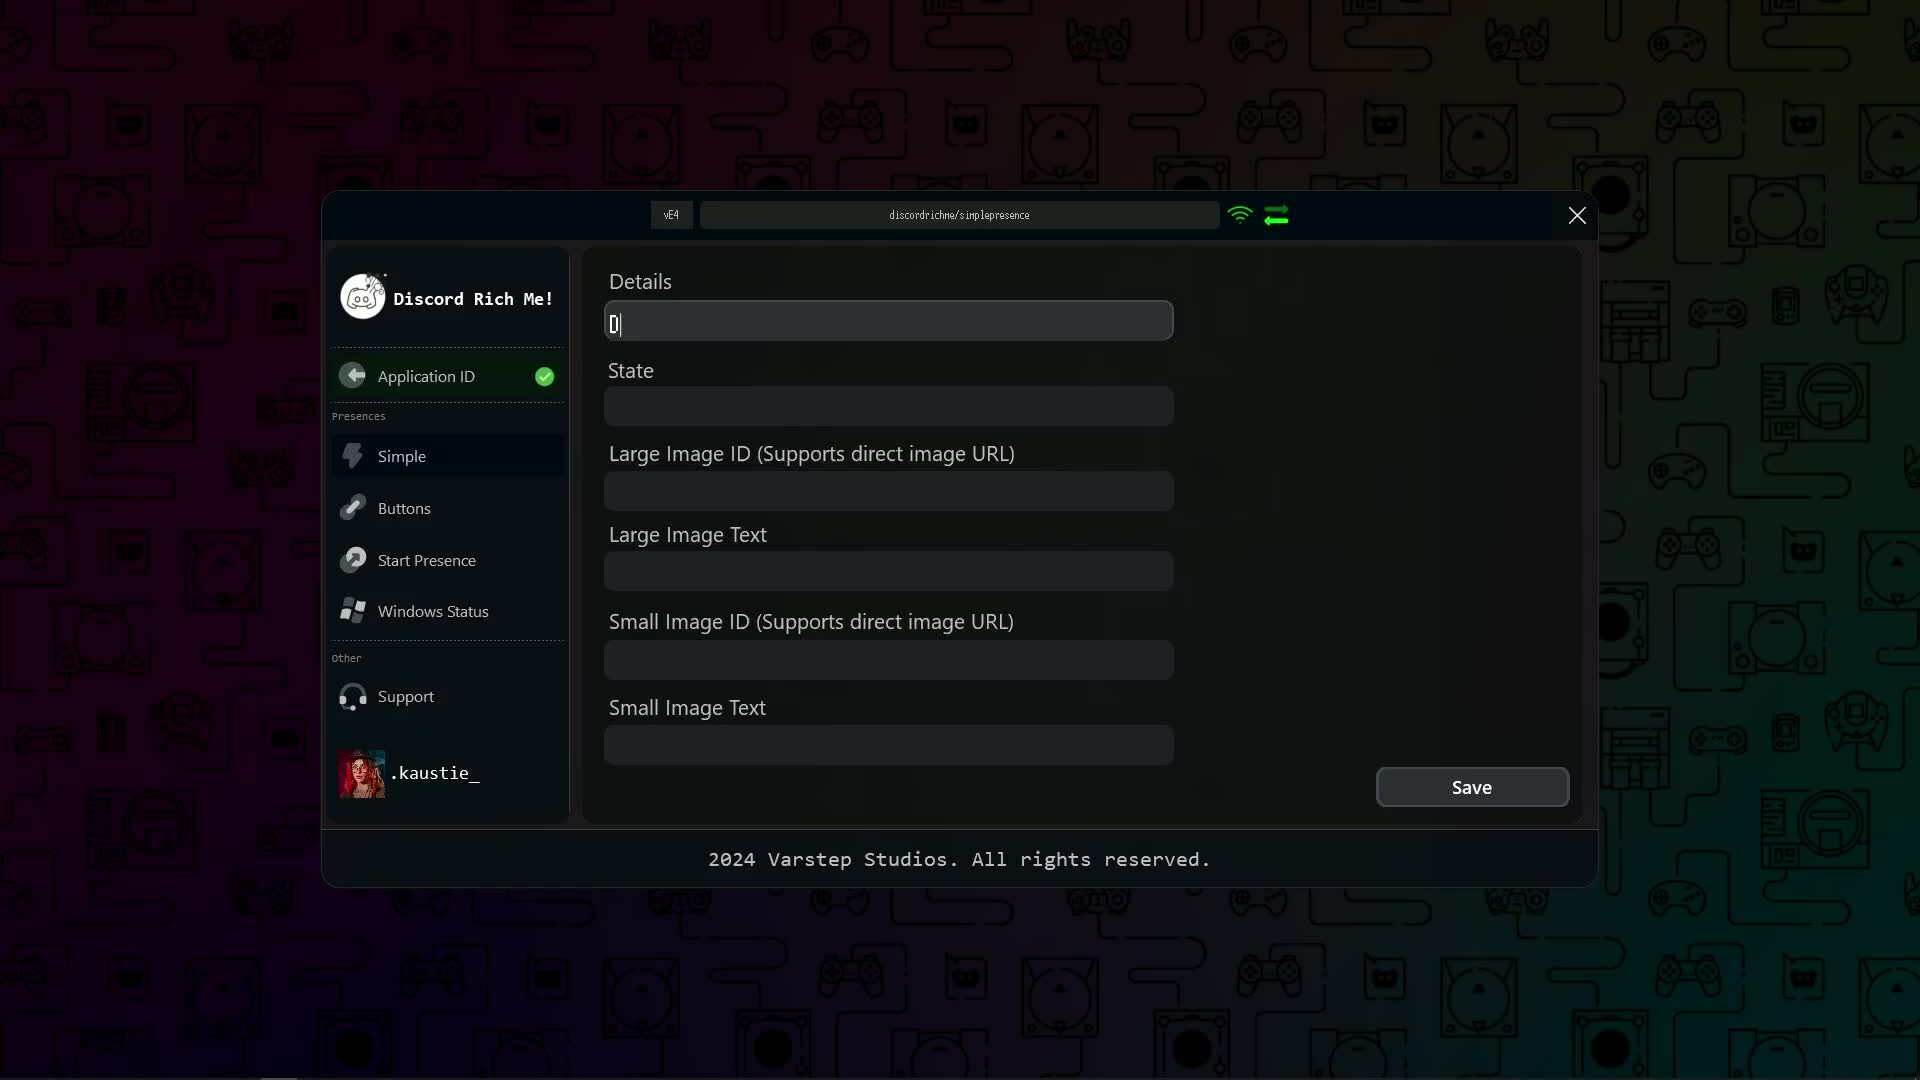Image resolution: width=1920 pixels, height=1080 pixels.
Task: Click the Discord Rich Me logo icon
Action: [362, 297]
